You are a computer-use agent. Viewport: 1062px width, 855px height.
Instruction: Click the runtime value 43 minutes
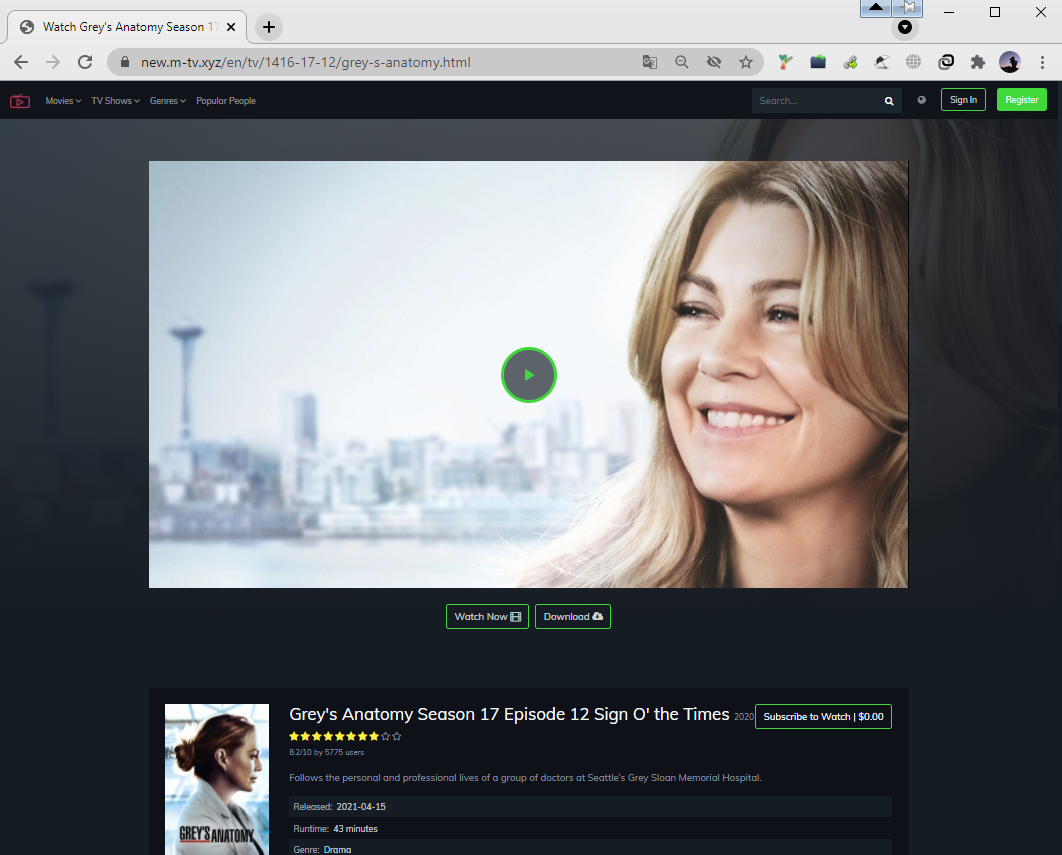pos(356,829)
